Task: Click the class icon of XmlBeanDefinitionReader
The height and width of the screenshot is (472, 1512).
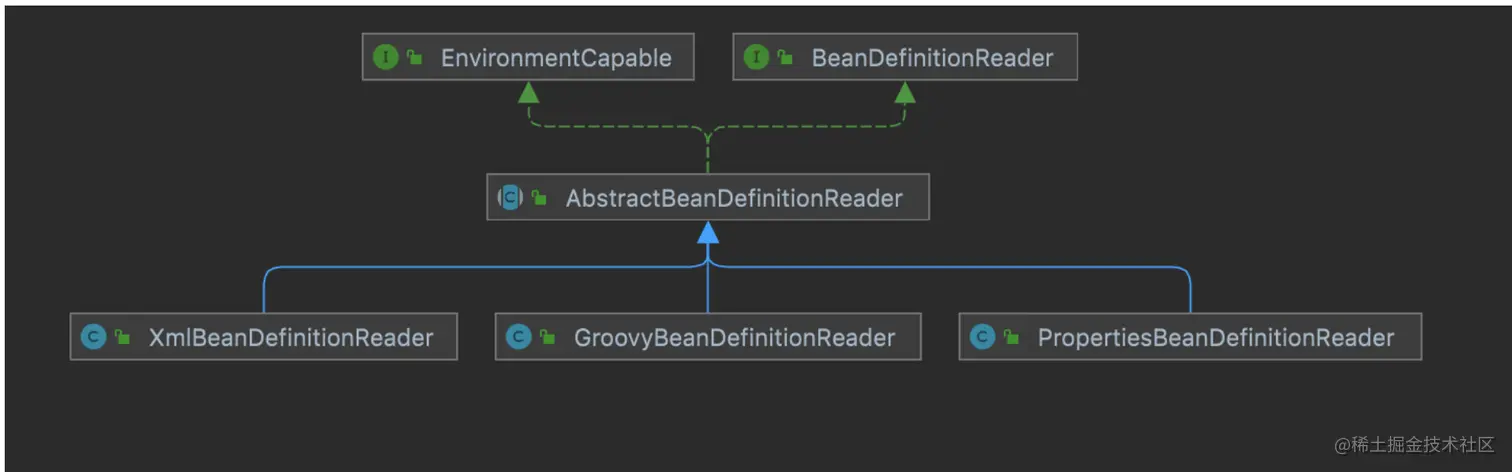Action: tap(93, 337)
